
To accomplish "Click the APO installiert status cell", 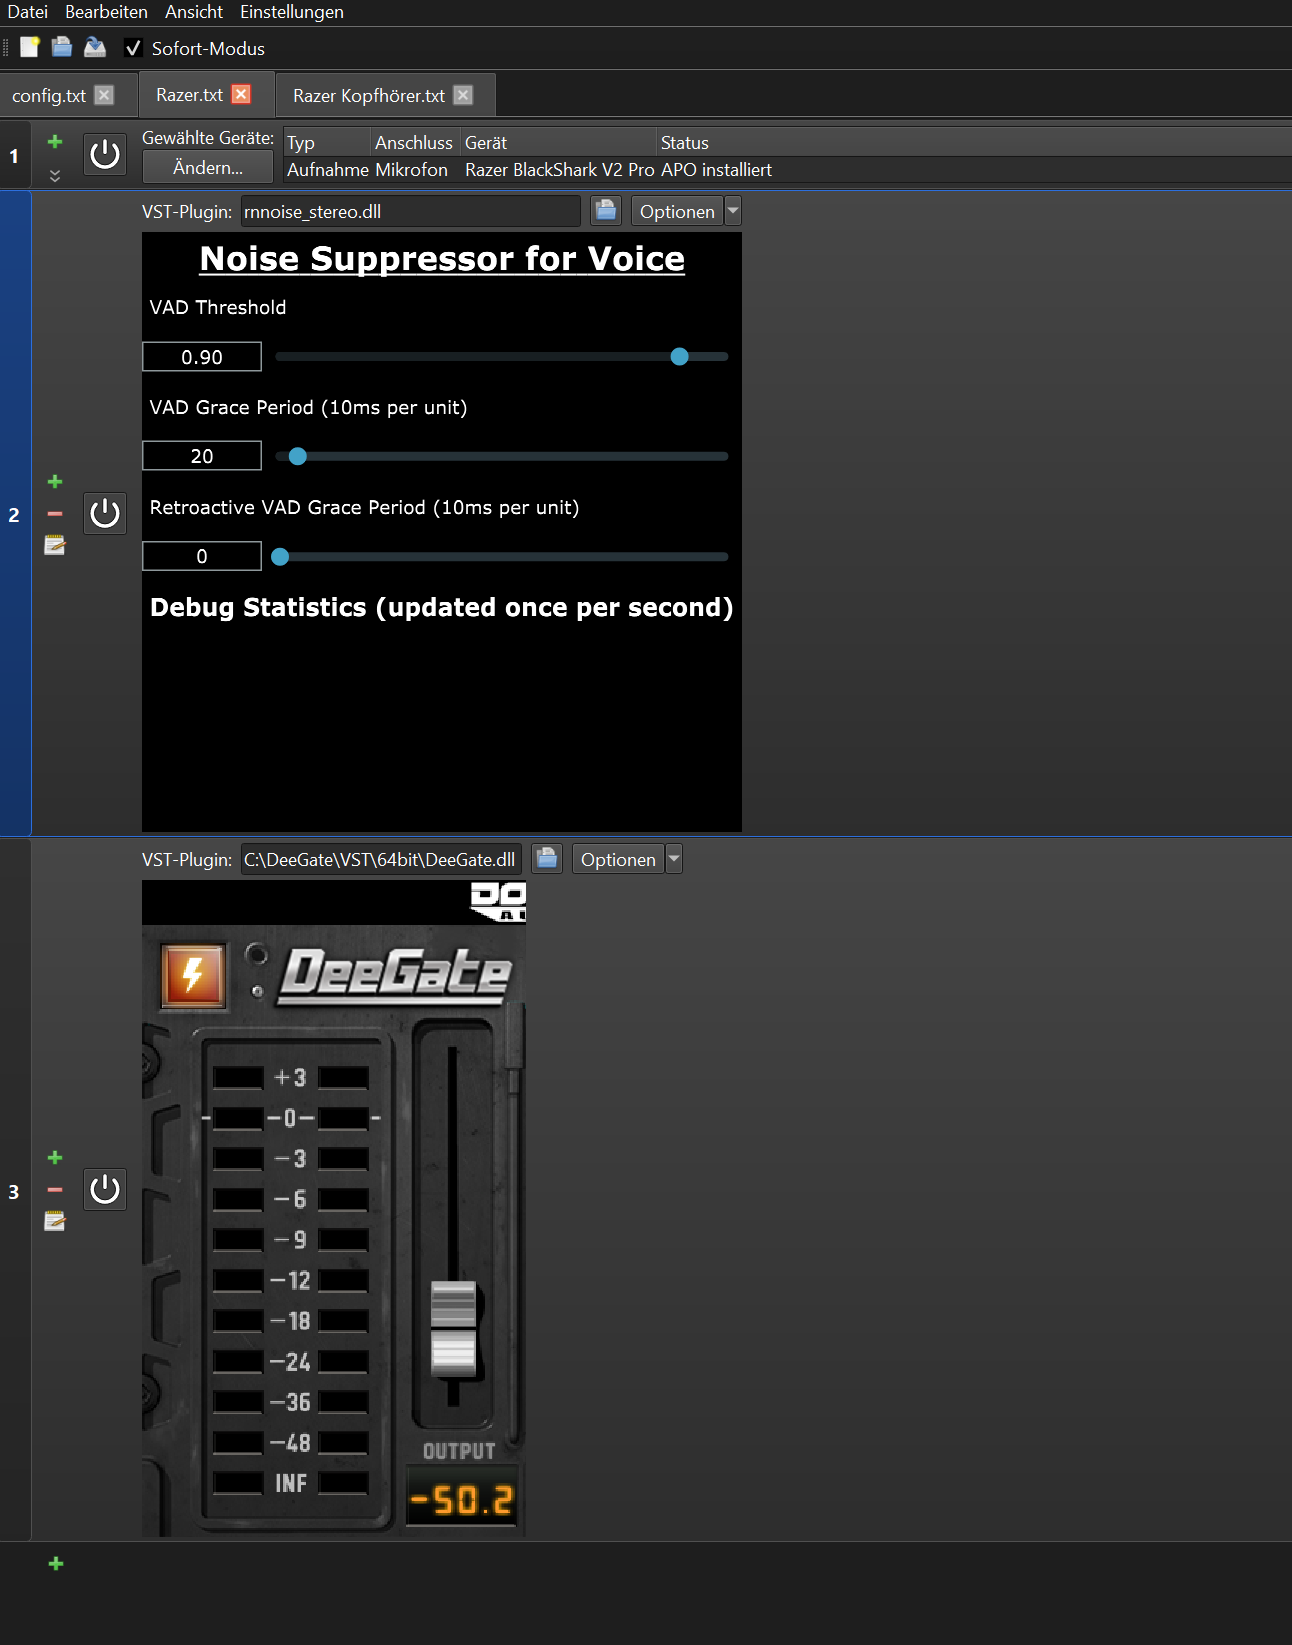I will pyautogui.click(x=716, y=170).
